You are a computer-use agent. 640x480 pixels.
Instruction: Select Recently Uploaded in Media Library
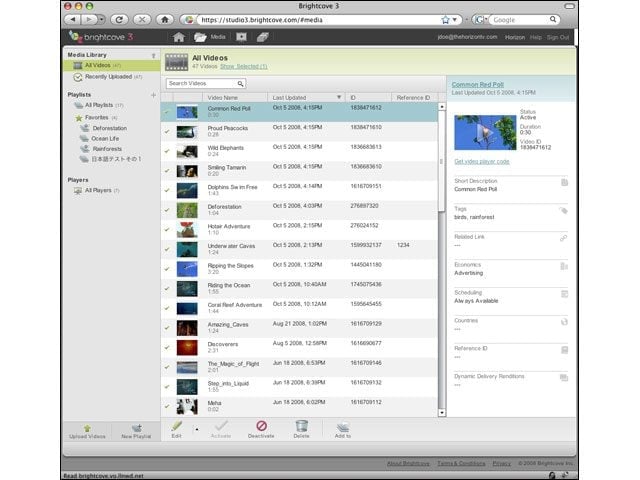(x=112, y=77)
